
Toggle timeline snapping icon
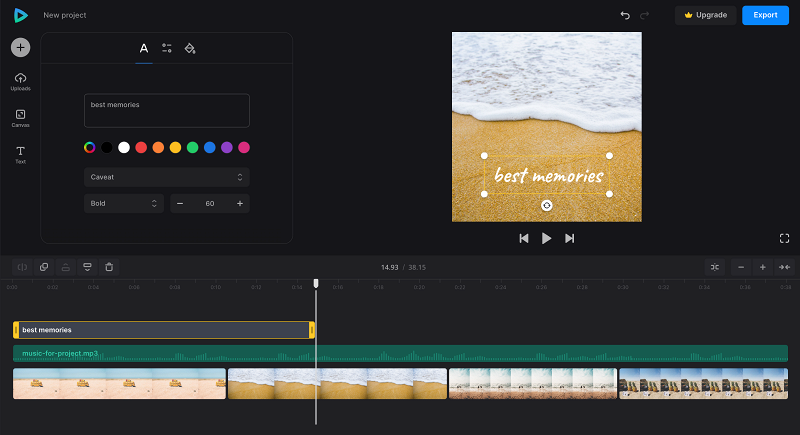pyautogui.click(x=715, y=267)
